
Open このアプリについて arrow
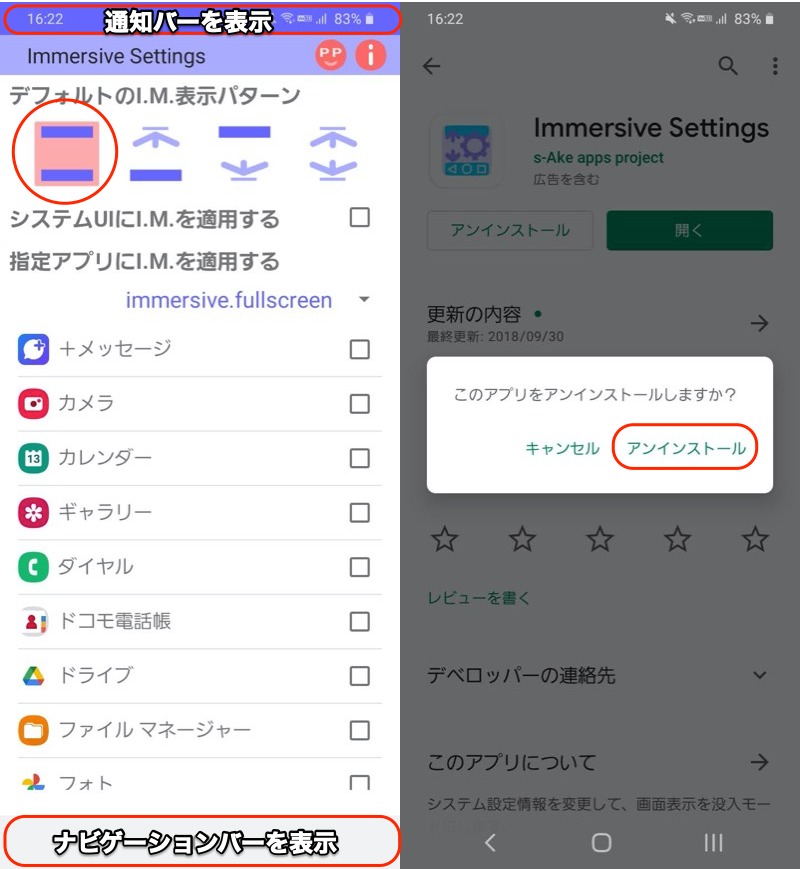point(760,762)
